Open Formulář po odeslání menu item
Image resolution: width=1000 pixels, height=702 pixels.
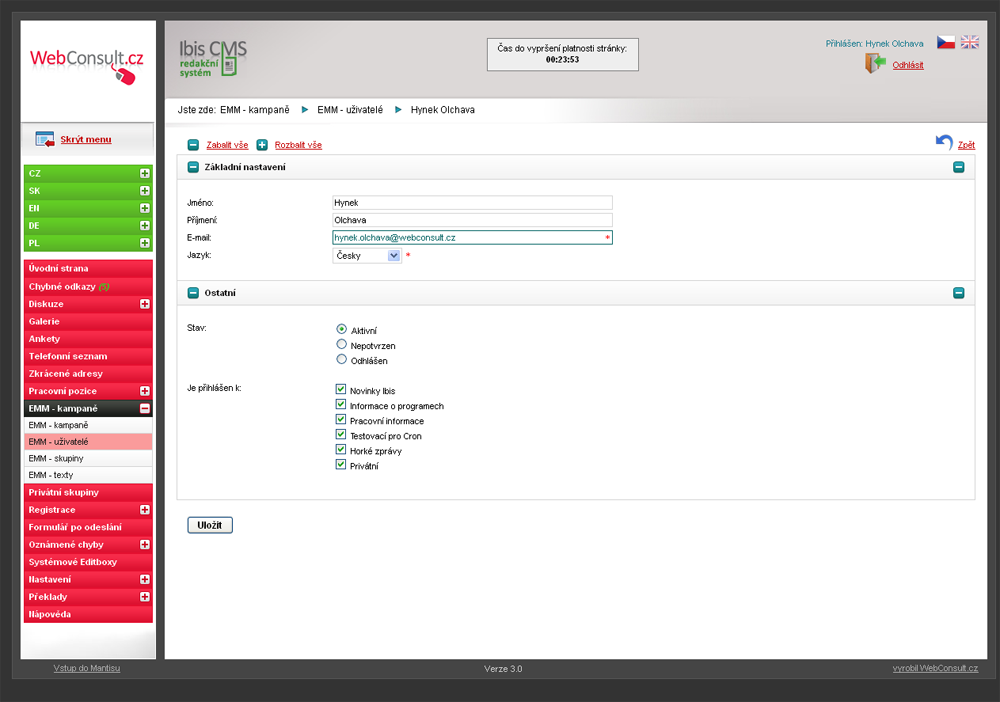pyautogui.click(x=88, y=527)
